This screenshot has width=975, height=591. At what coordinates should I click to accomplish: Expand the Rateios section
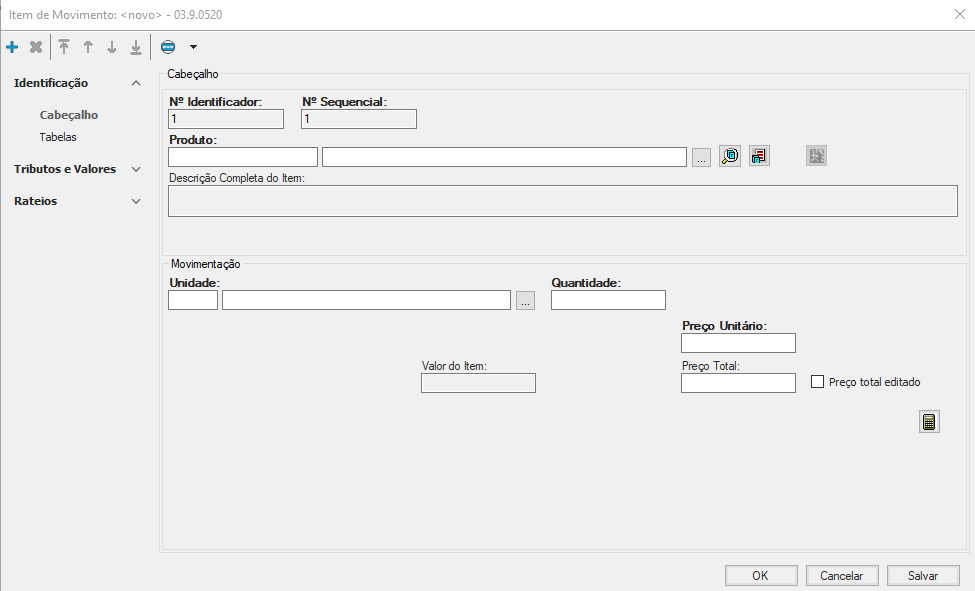tap(136, 202)
